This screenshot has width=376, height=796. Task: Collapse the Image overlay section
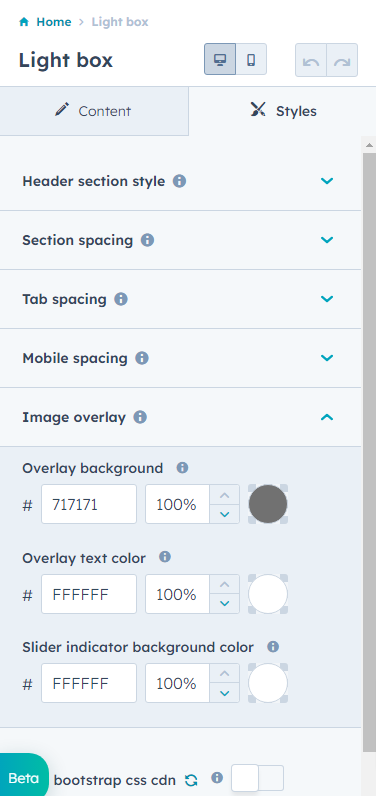(x=180, y=417)
